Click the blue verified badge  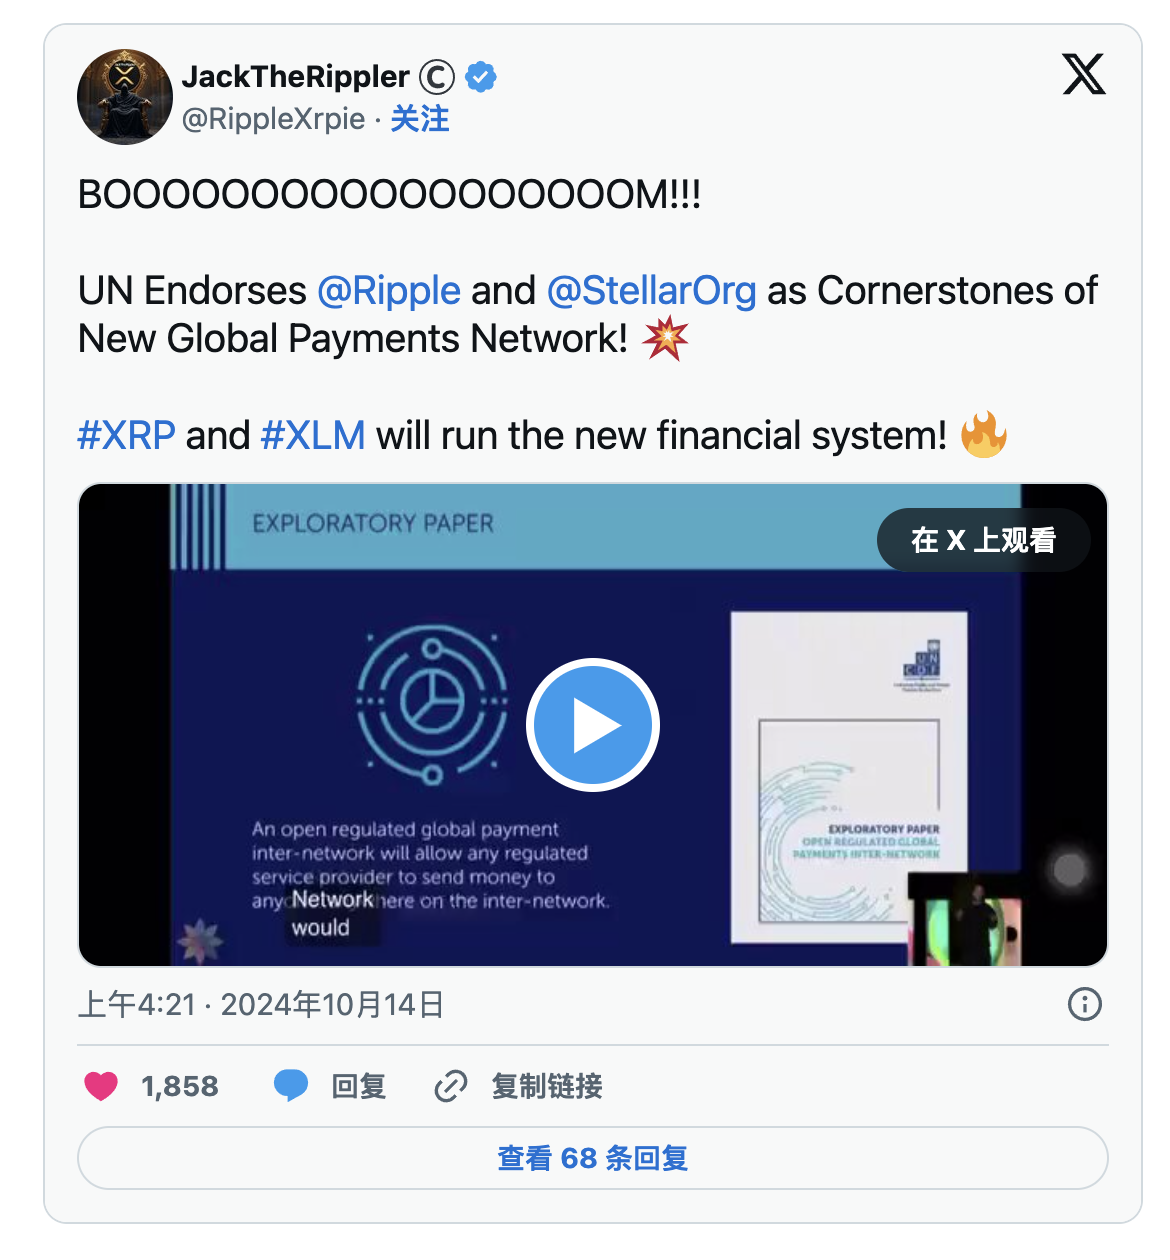481,77
